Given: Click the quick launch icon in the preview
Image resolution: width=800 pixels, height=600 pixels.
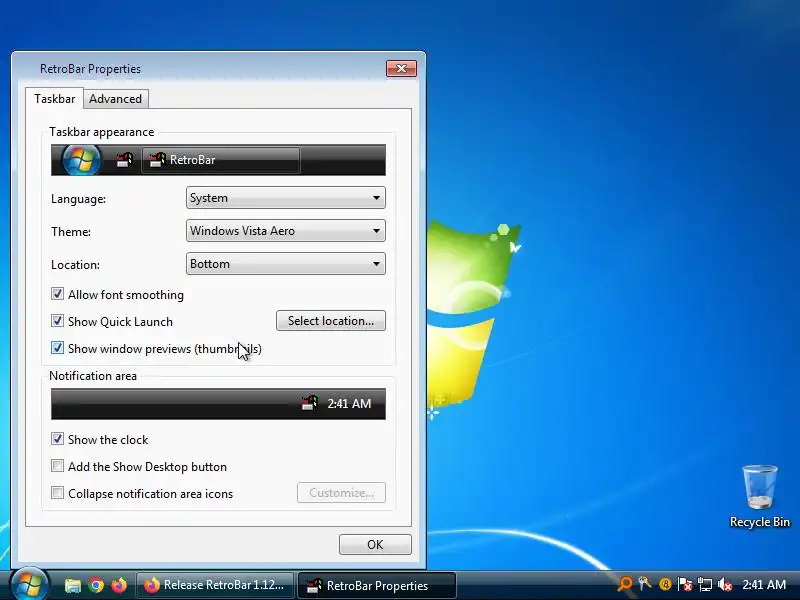Looking at the screenshot, I should (124, 160).
